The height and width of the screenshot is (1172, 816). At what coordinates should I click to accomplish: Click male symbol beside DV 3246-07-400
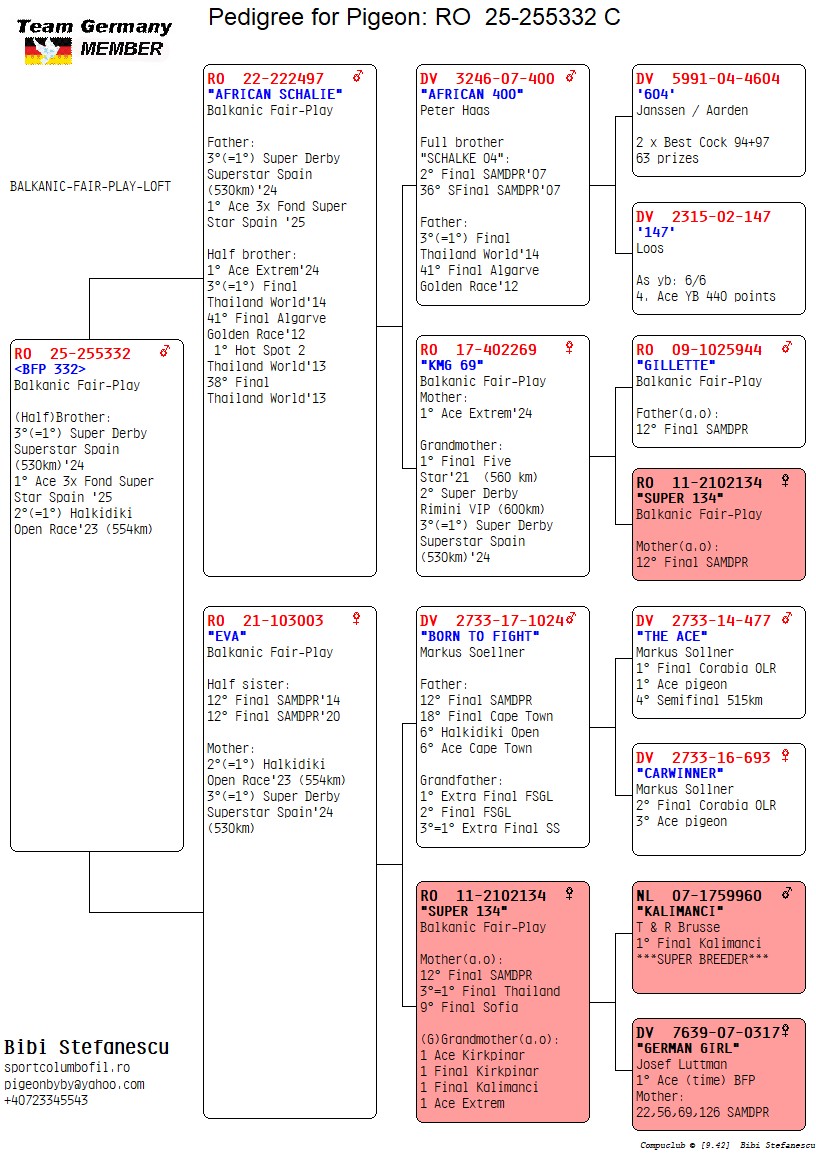(x=571, y=77)
